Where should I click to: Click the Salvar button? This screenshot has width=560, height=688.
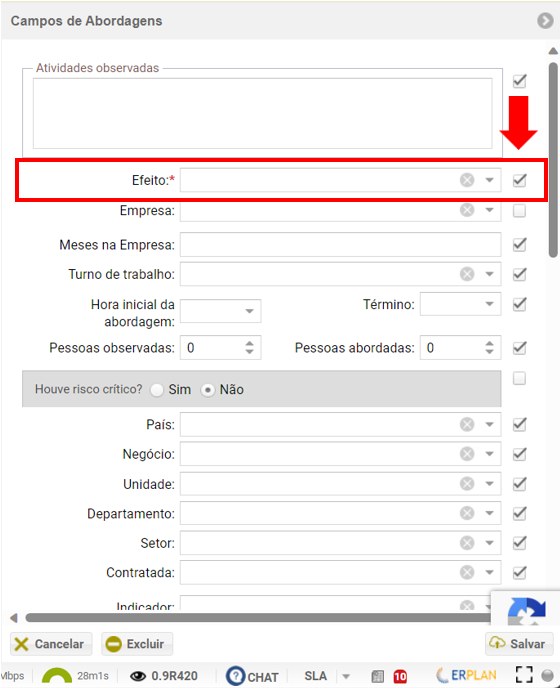point(519,644)
